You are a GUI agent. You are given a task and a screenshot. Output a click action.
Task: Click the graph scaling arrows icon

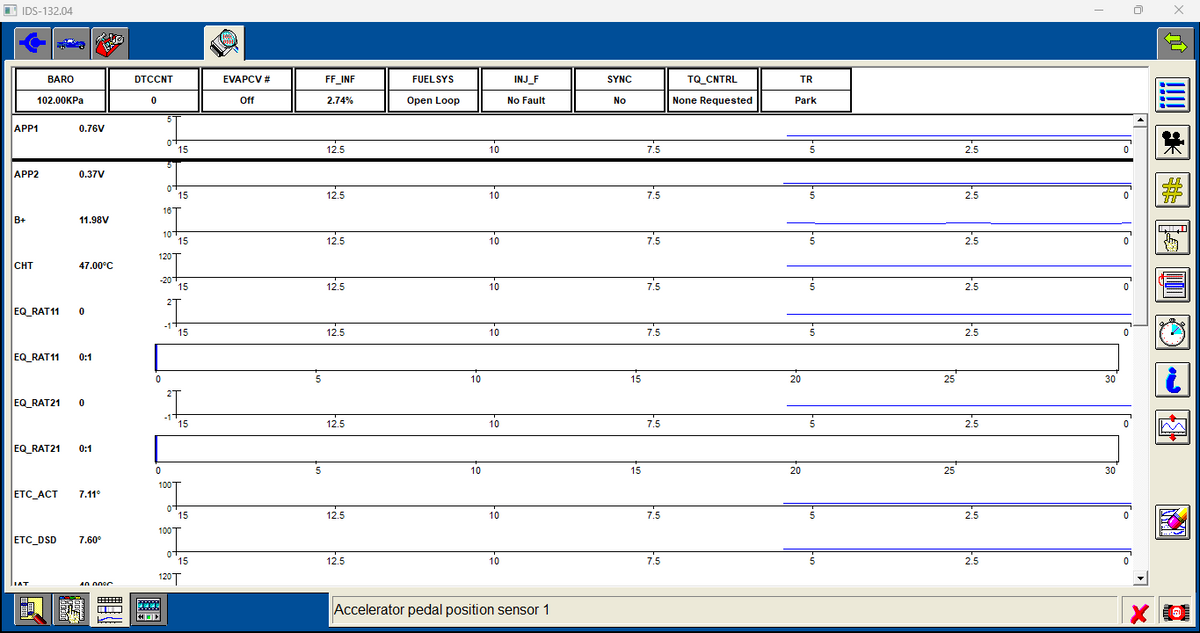pos(1172,425)
